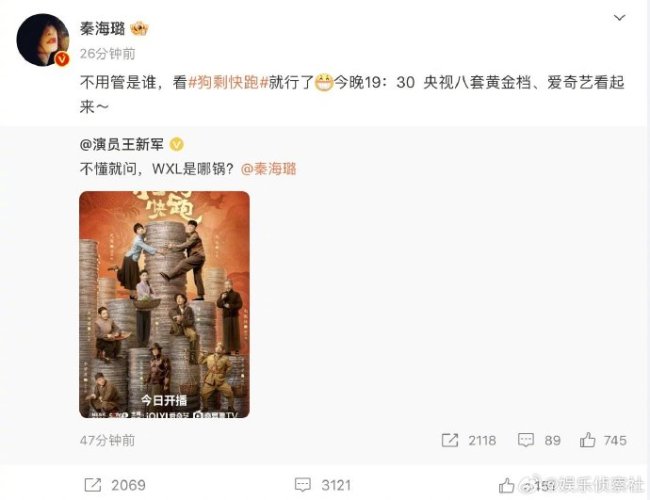
Task: Click comment icon on quoted post (89)
Action: pos(526,440)
